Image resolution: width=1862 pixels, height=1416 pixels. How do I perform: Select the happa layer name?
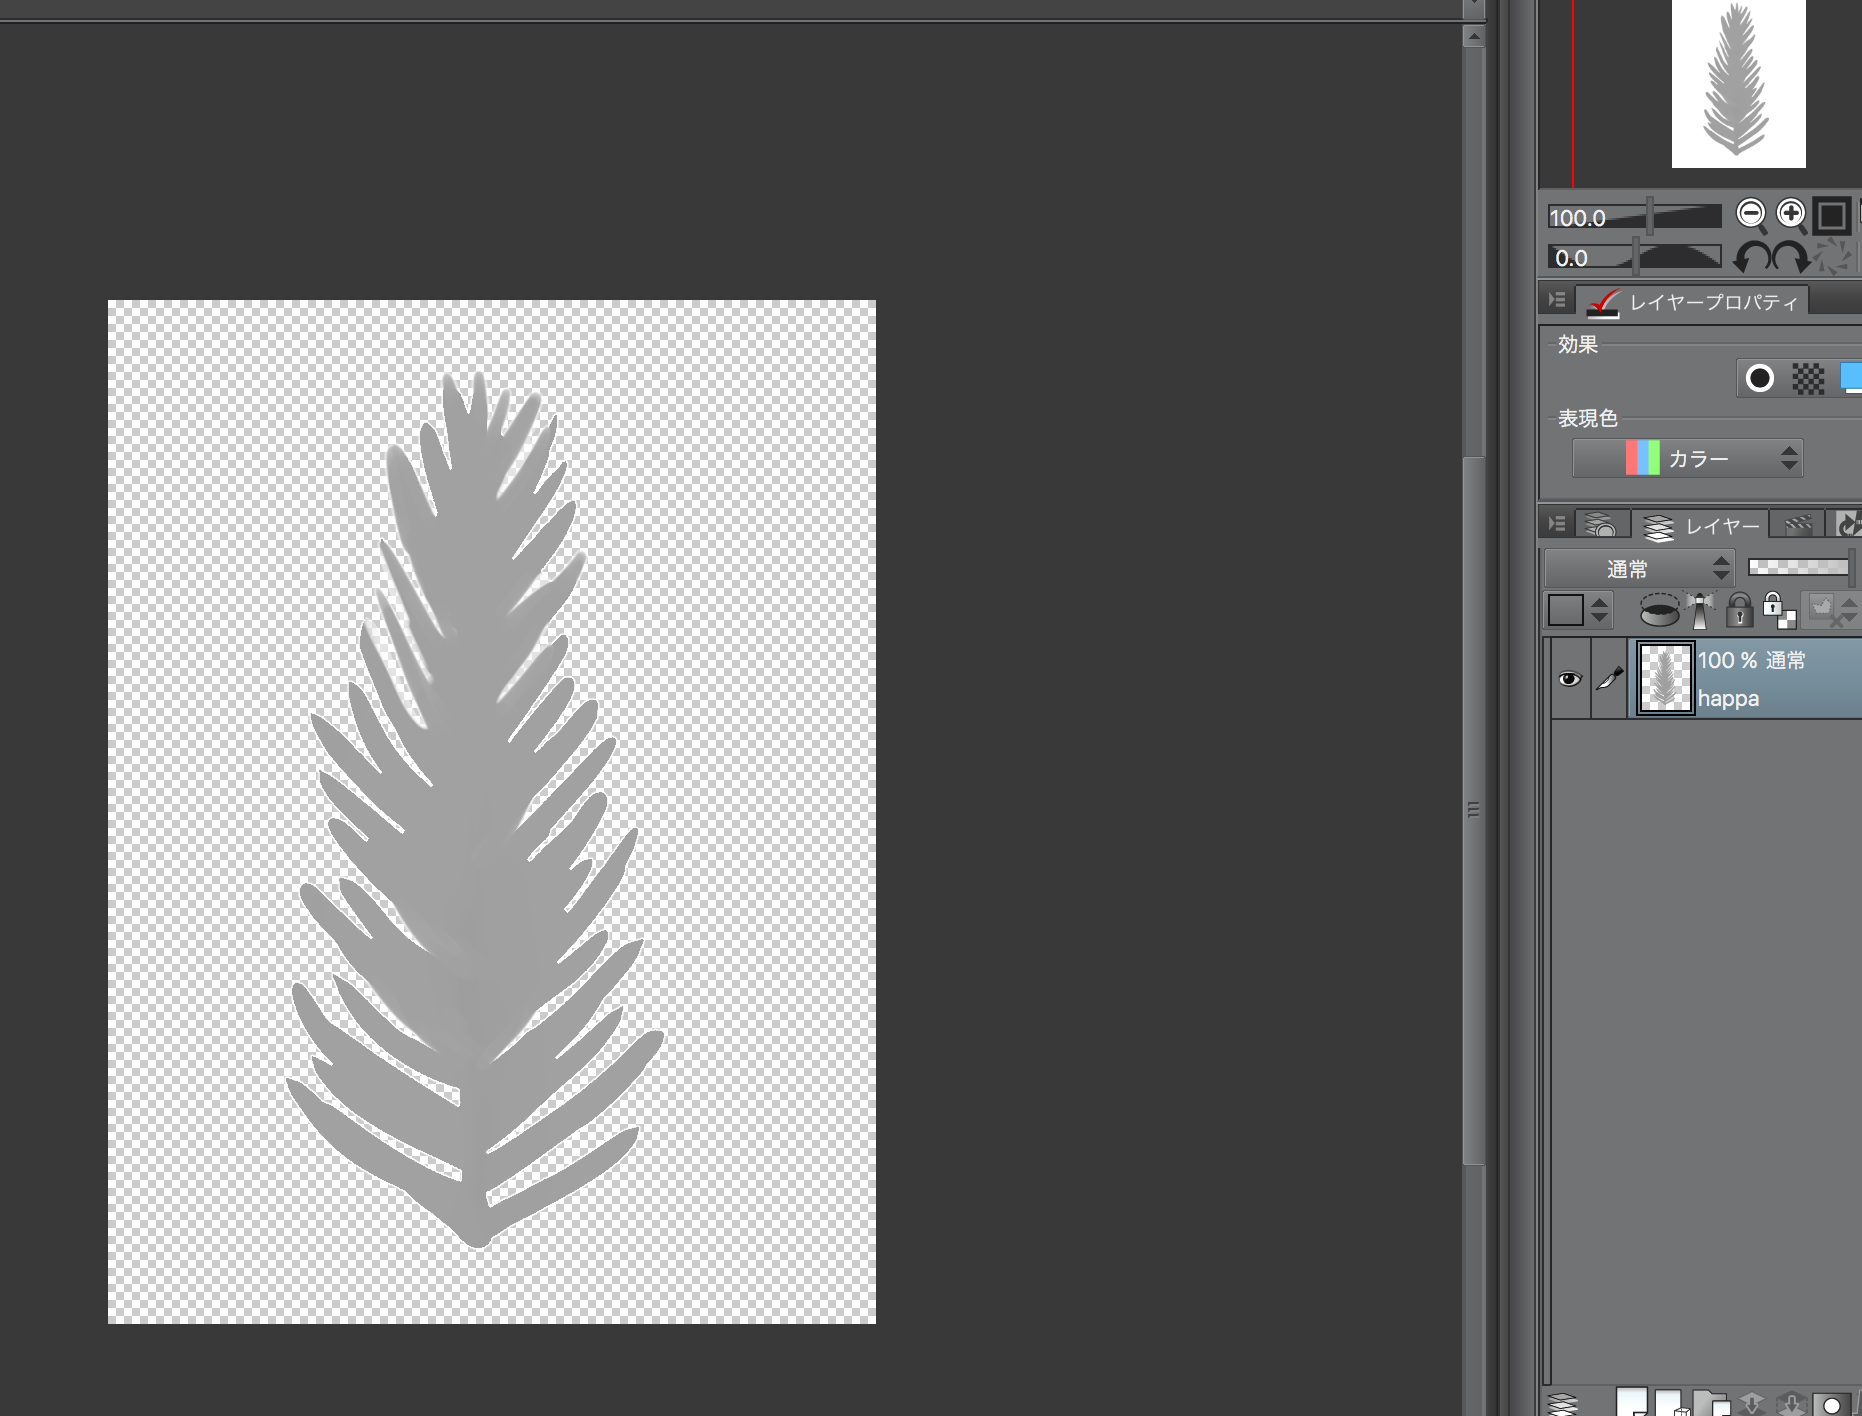1728,698
